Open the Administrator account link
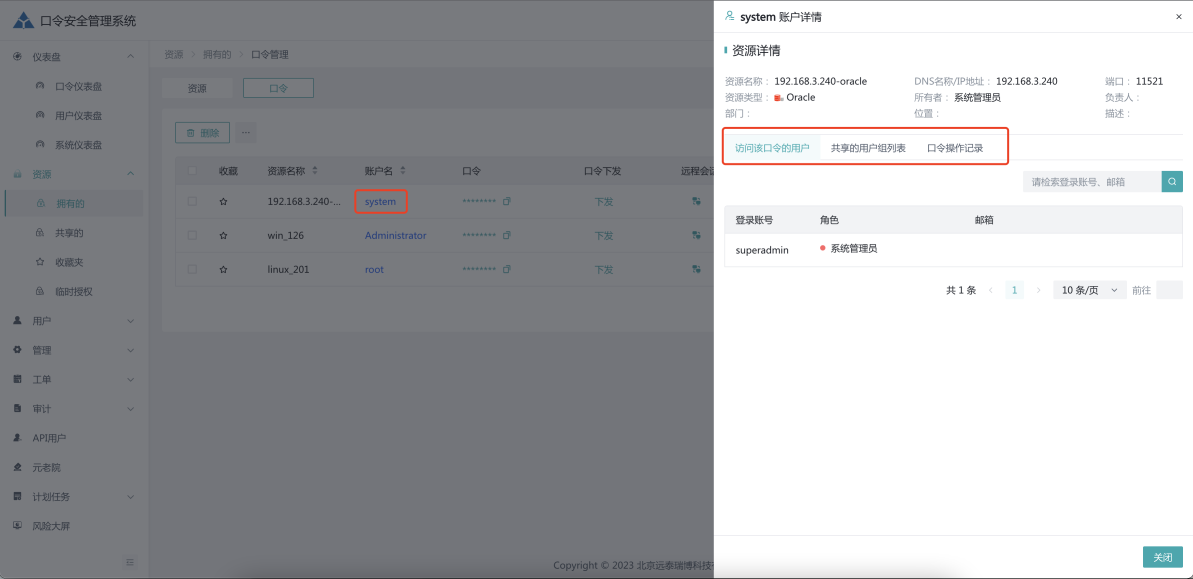The image size is (1193, 579). click(395, 236)
